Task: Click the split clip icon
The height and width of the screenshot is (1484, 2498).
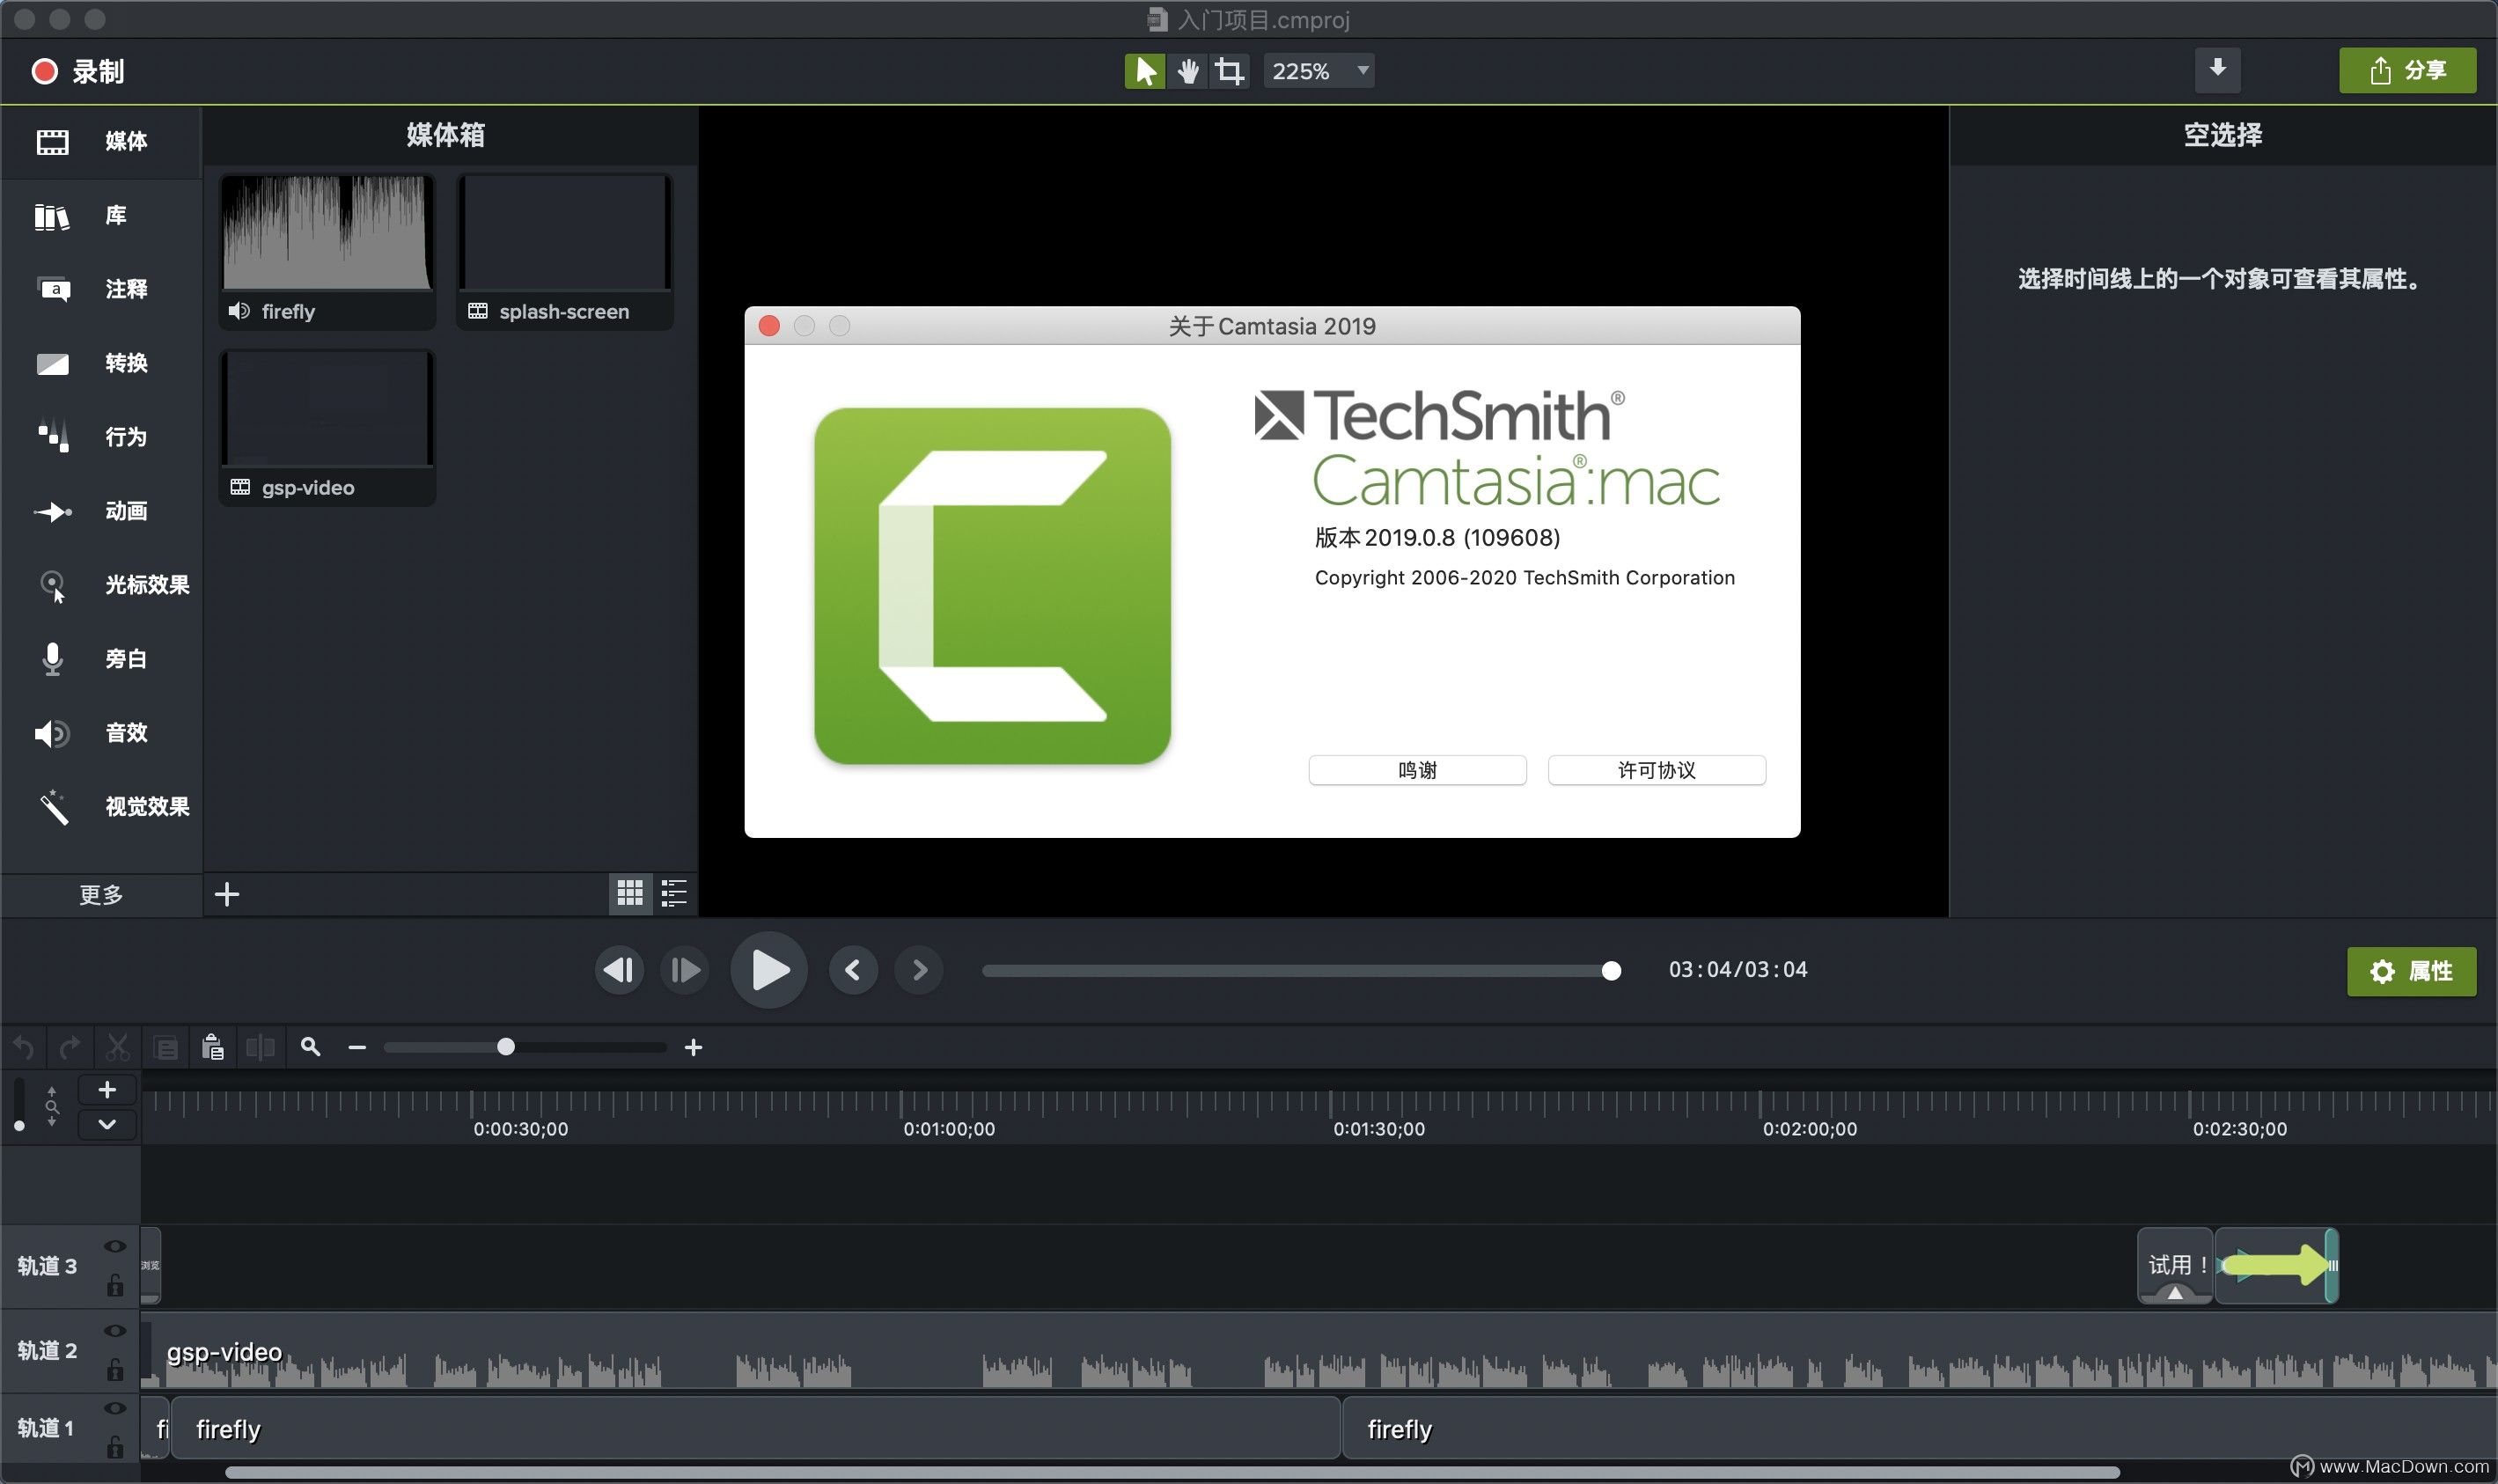Action: click(x=260, y=1047)
